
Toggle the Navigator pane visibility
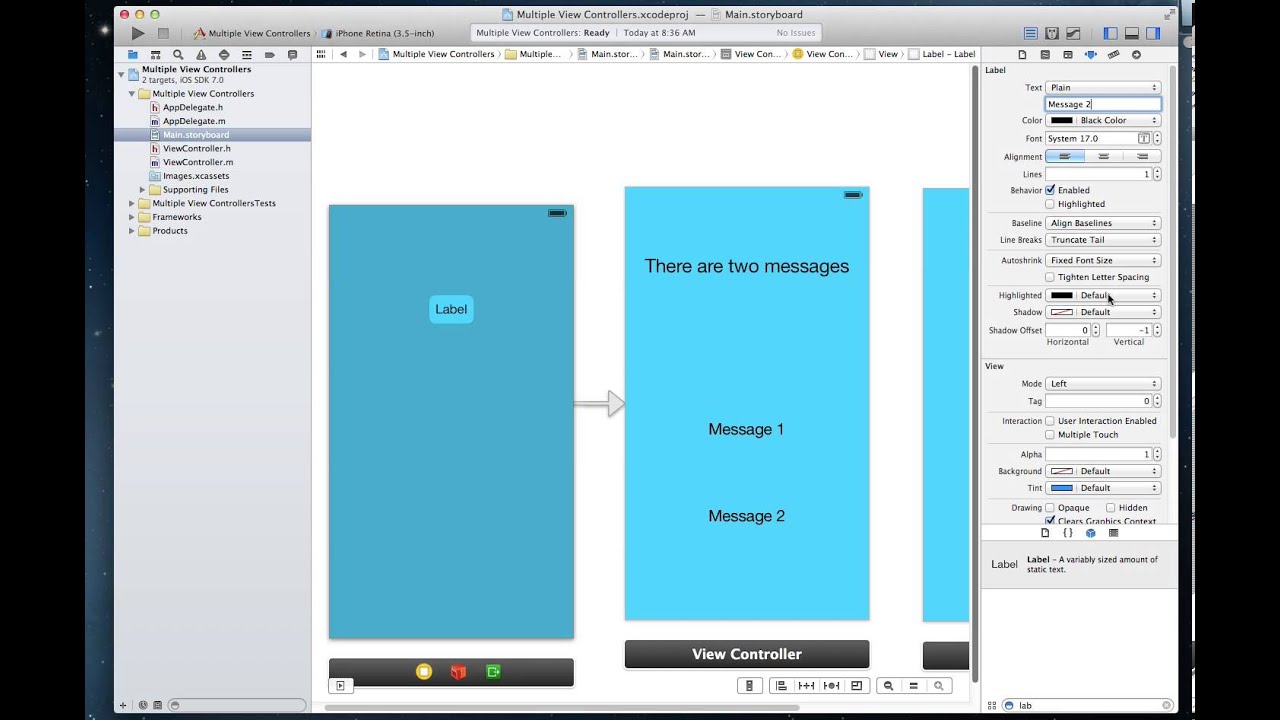[x=1110, y=33]
